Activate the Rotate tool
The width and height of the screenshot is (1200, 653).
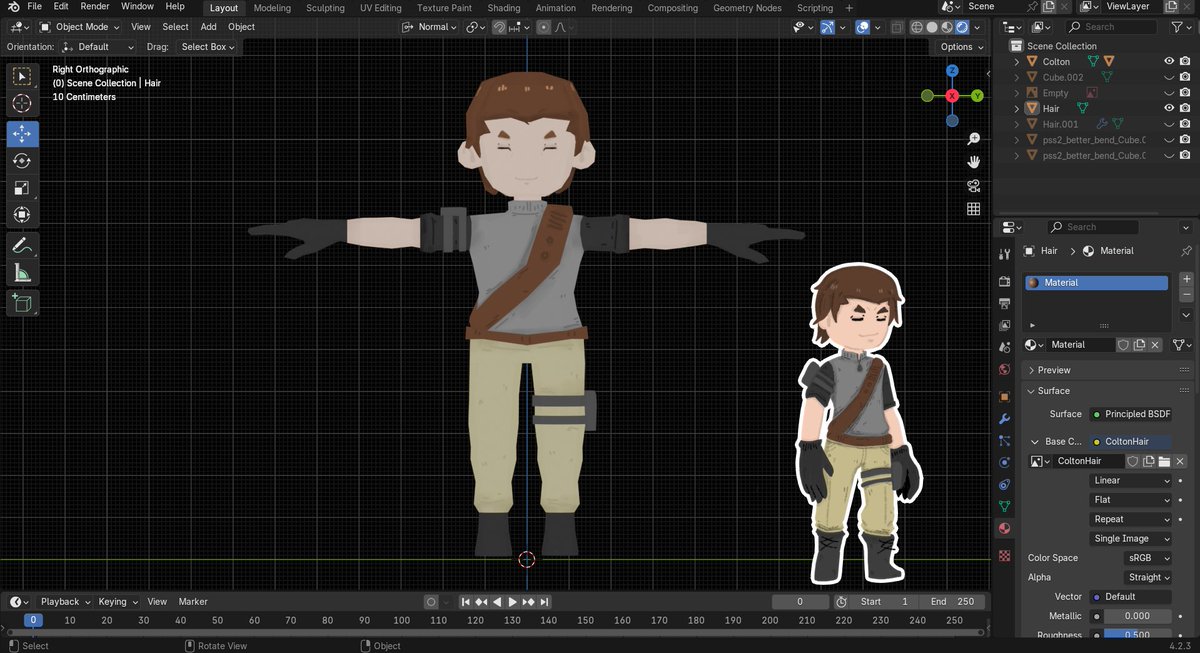[x=22, y=160]
